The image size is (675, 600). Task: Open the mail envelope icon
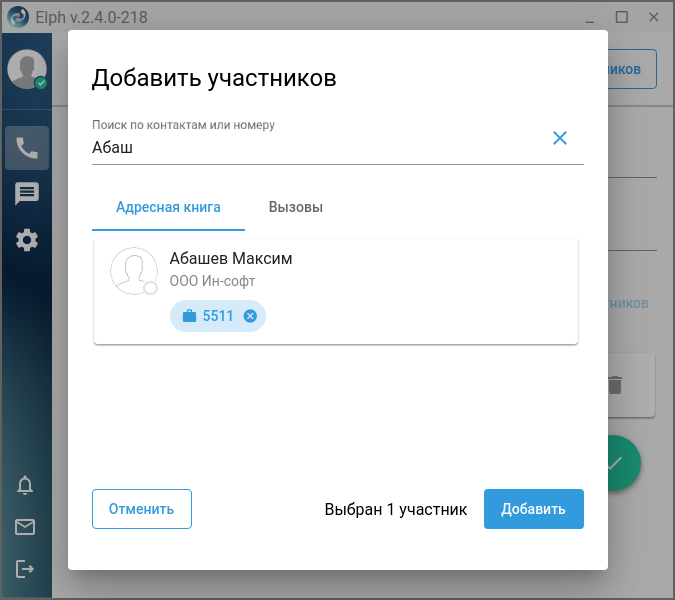[25, 527]
